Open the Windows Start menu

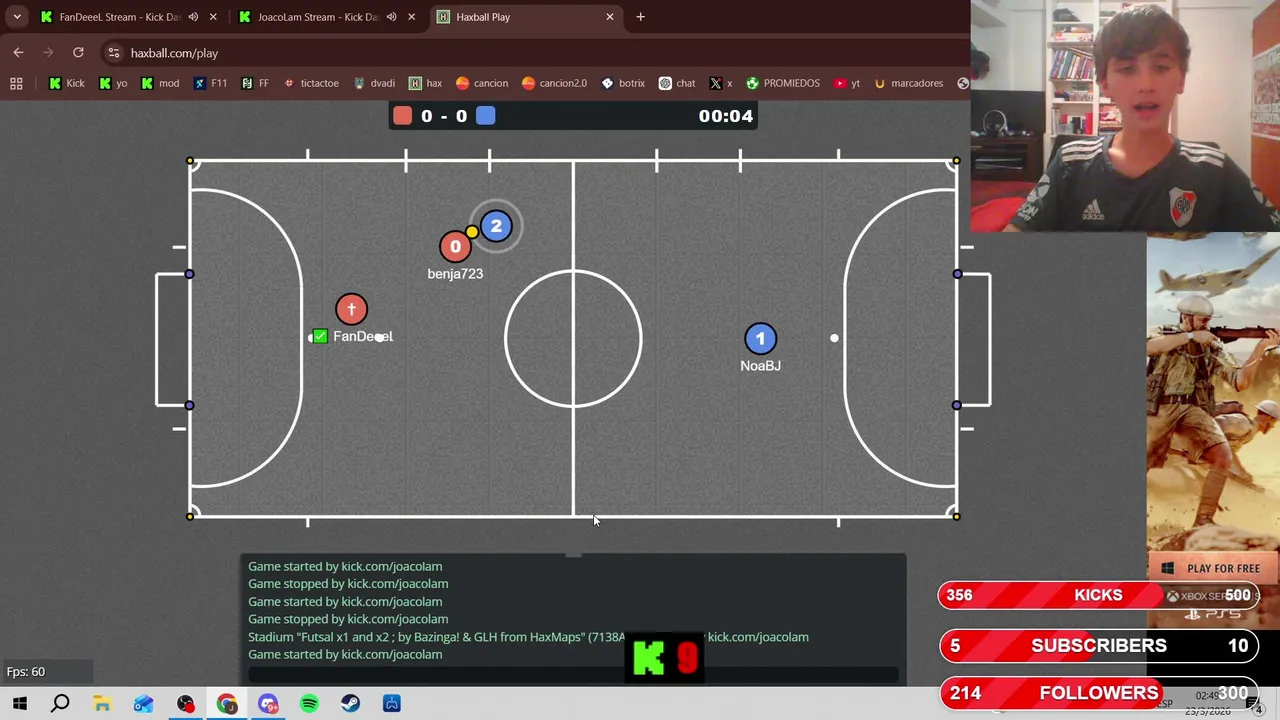[19, 704]
